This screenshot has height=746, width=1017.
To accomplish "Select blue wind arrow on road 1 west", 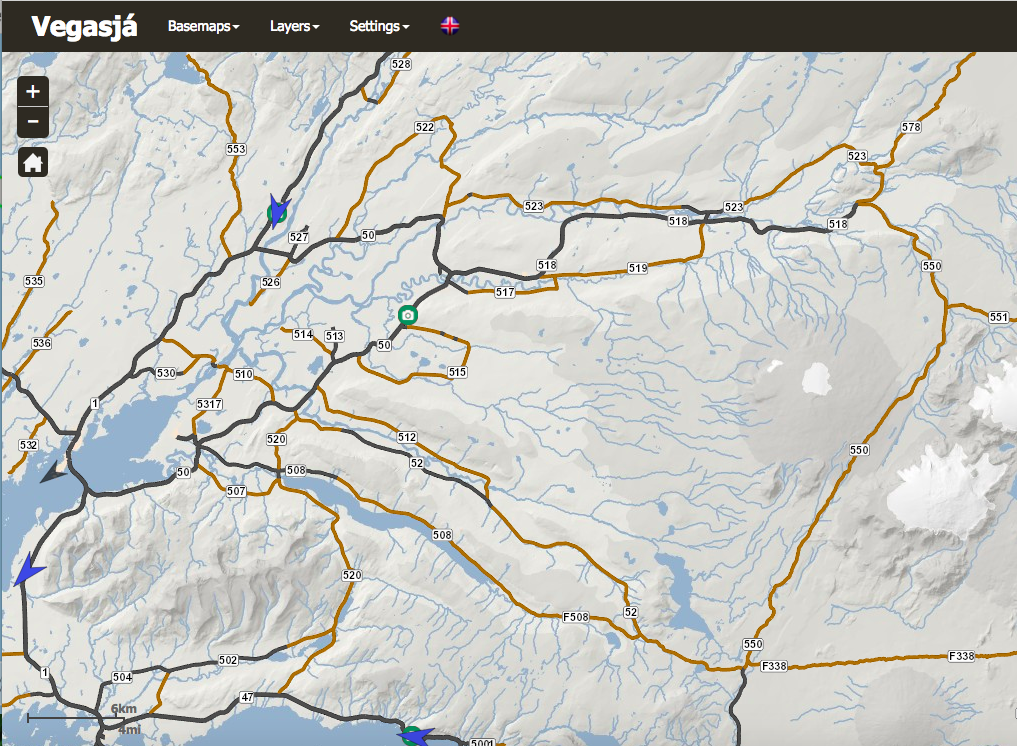I will 29,571.
